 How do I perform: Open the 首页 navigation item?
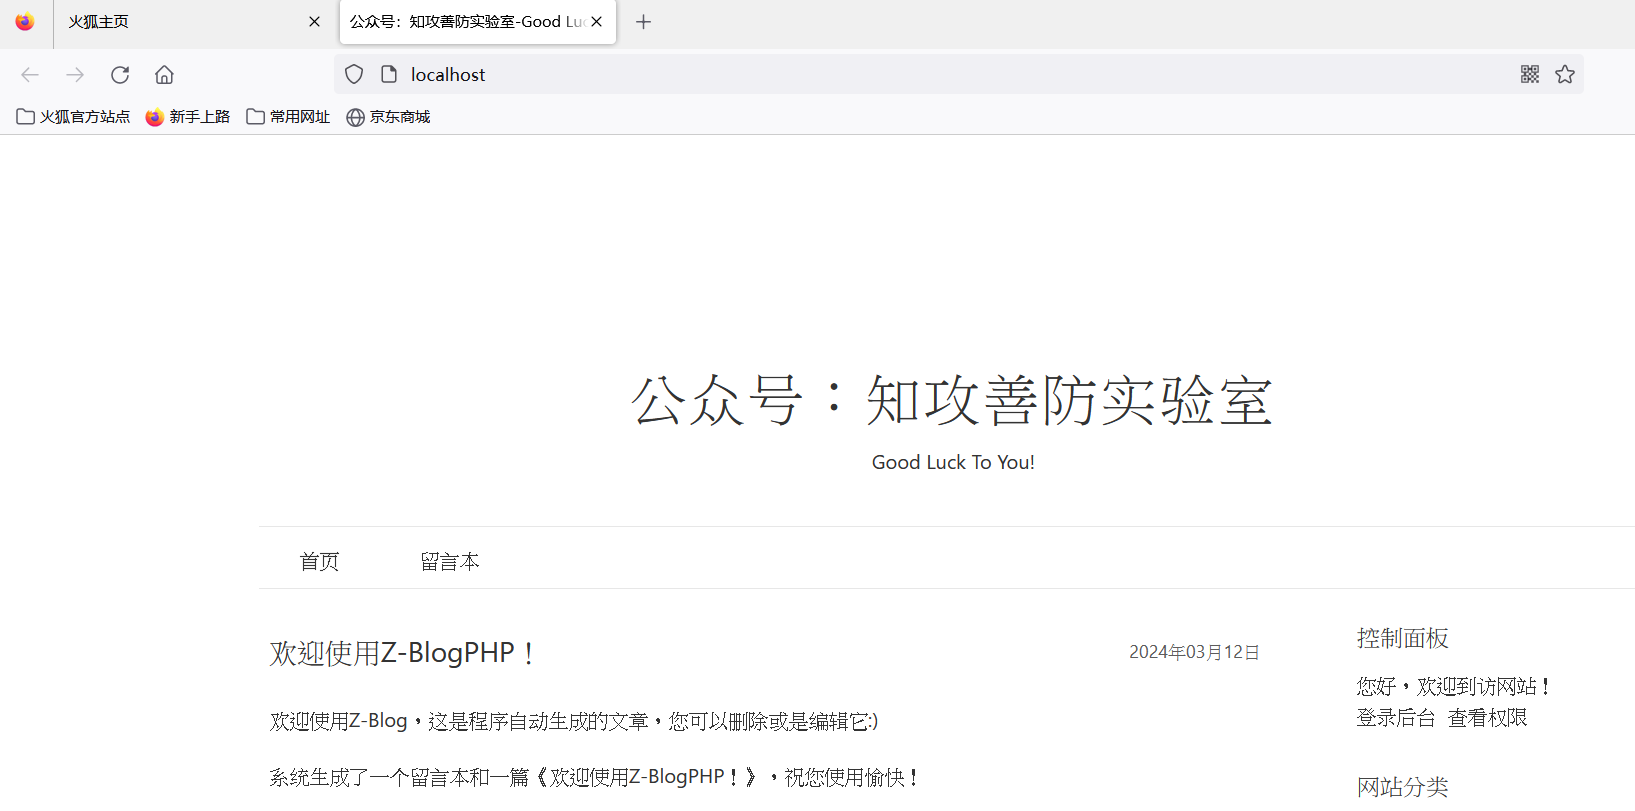click(320, 562)
